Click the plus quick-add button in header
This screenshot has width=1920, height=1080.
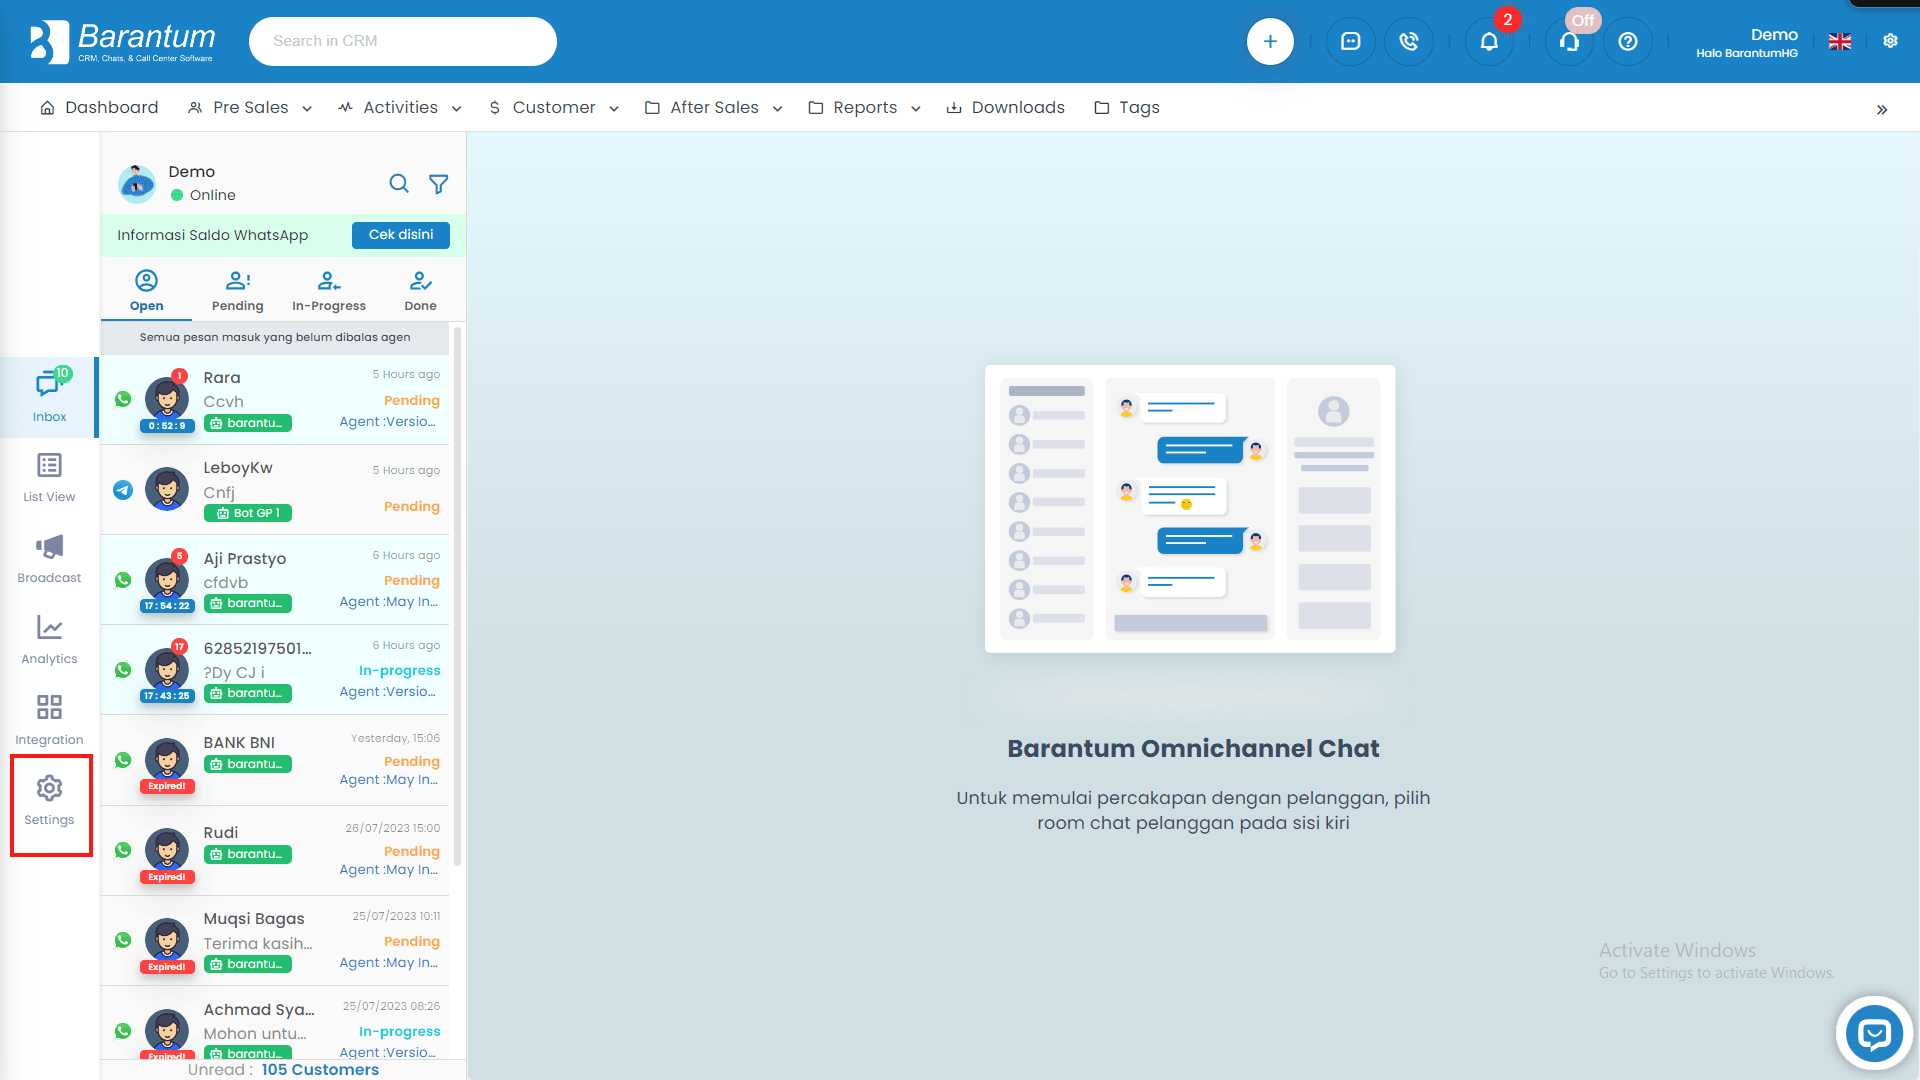click(x=1270, y=41)
